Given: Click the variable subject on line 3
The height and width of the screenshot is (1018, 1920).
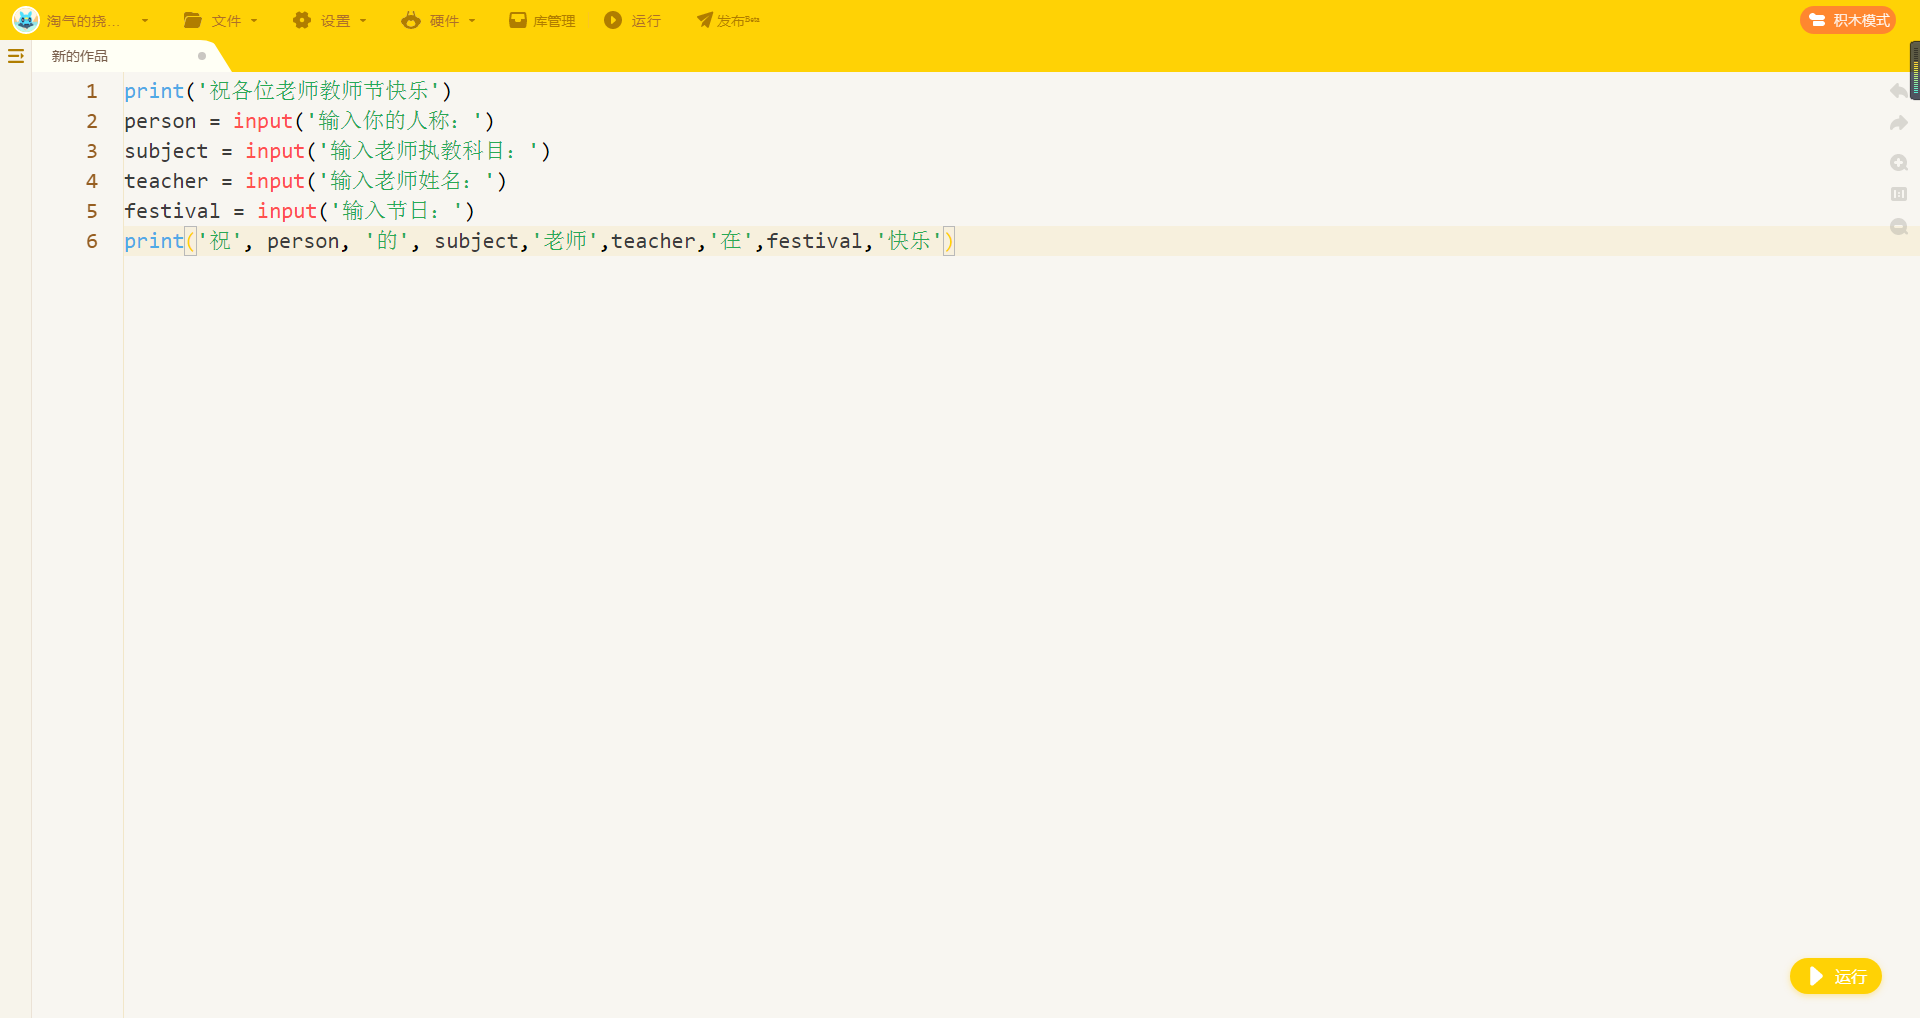Looking at the screenshot, I should point(166,151).
